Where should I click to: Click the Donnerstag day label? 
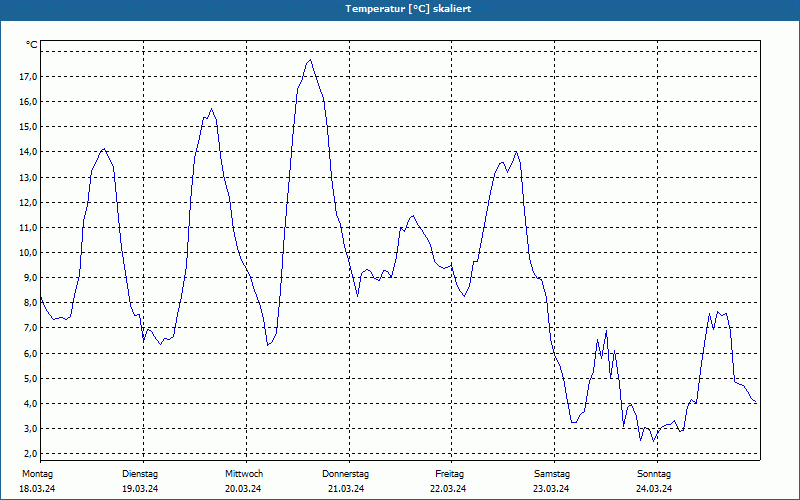[345, 474]
